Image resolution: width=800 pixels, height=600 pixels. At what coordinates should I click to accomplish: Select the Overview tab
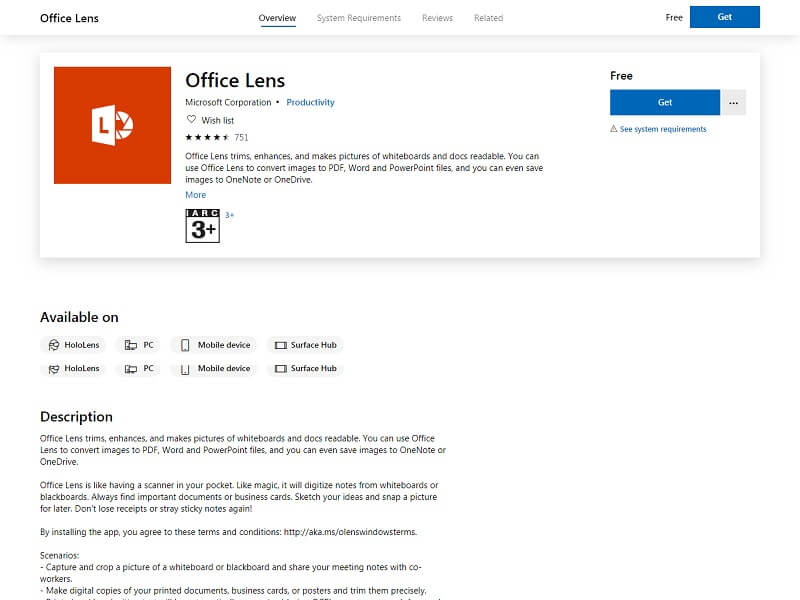277,18
